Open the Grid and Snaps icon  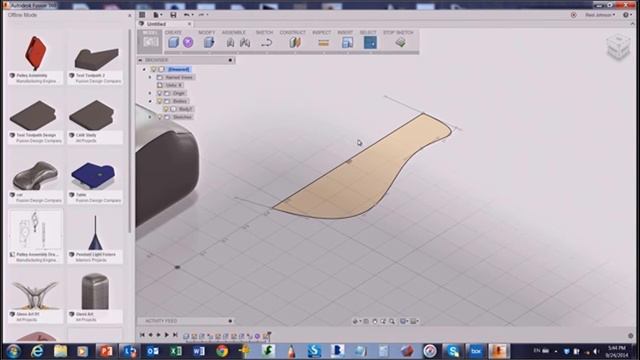(x=414, y=322)
